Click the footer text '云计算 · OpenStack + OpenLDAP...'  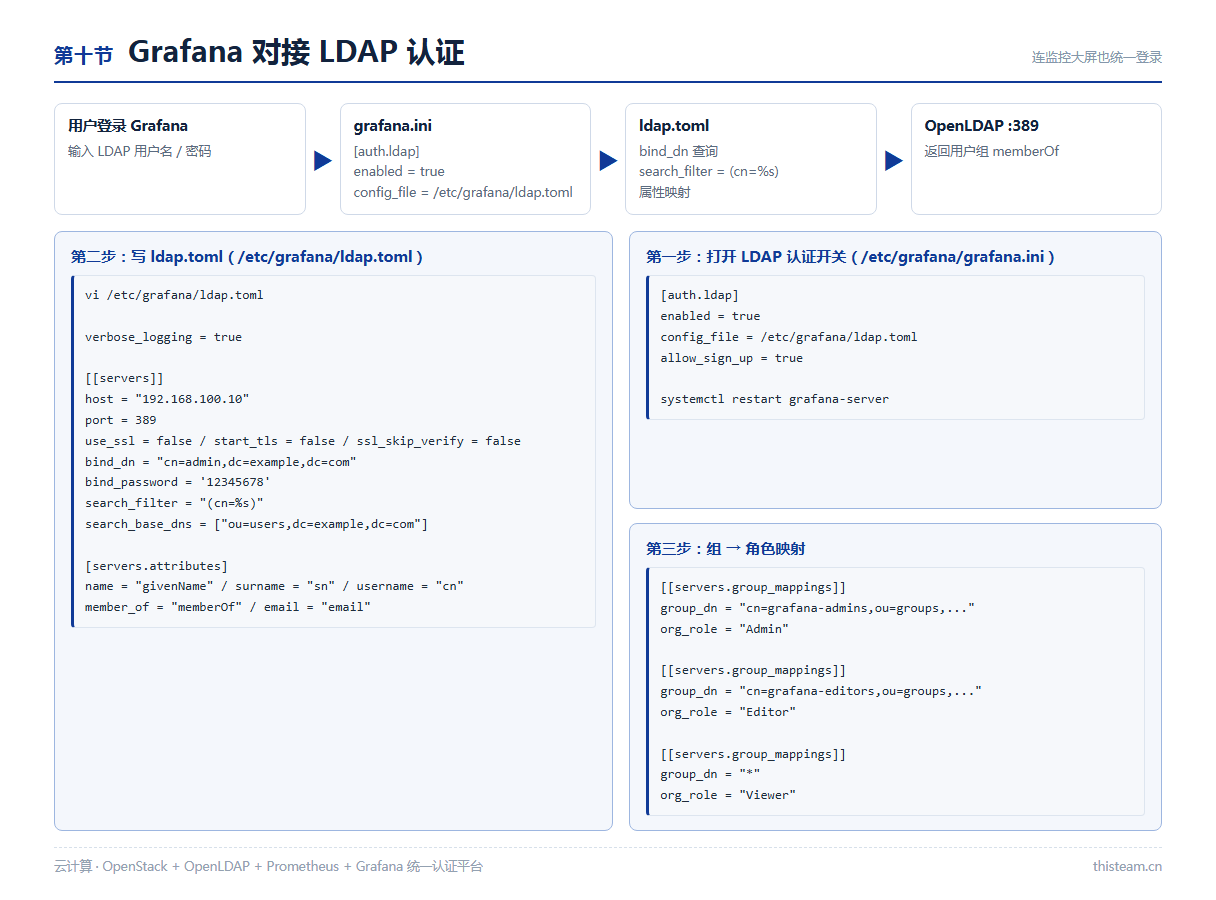pos(268,866)
